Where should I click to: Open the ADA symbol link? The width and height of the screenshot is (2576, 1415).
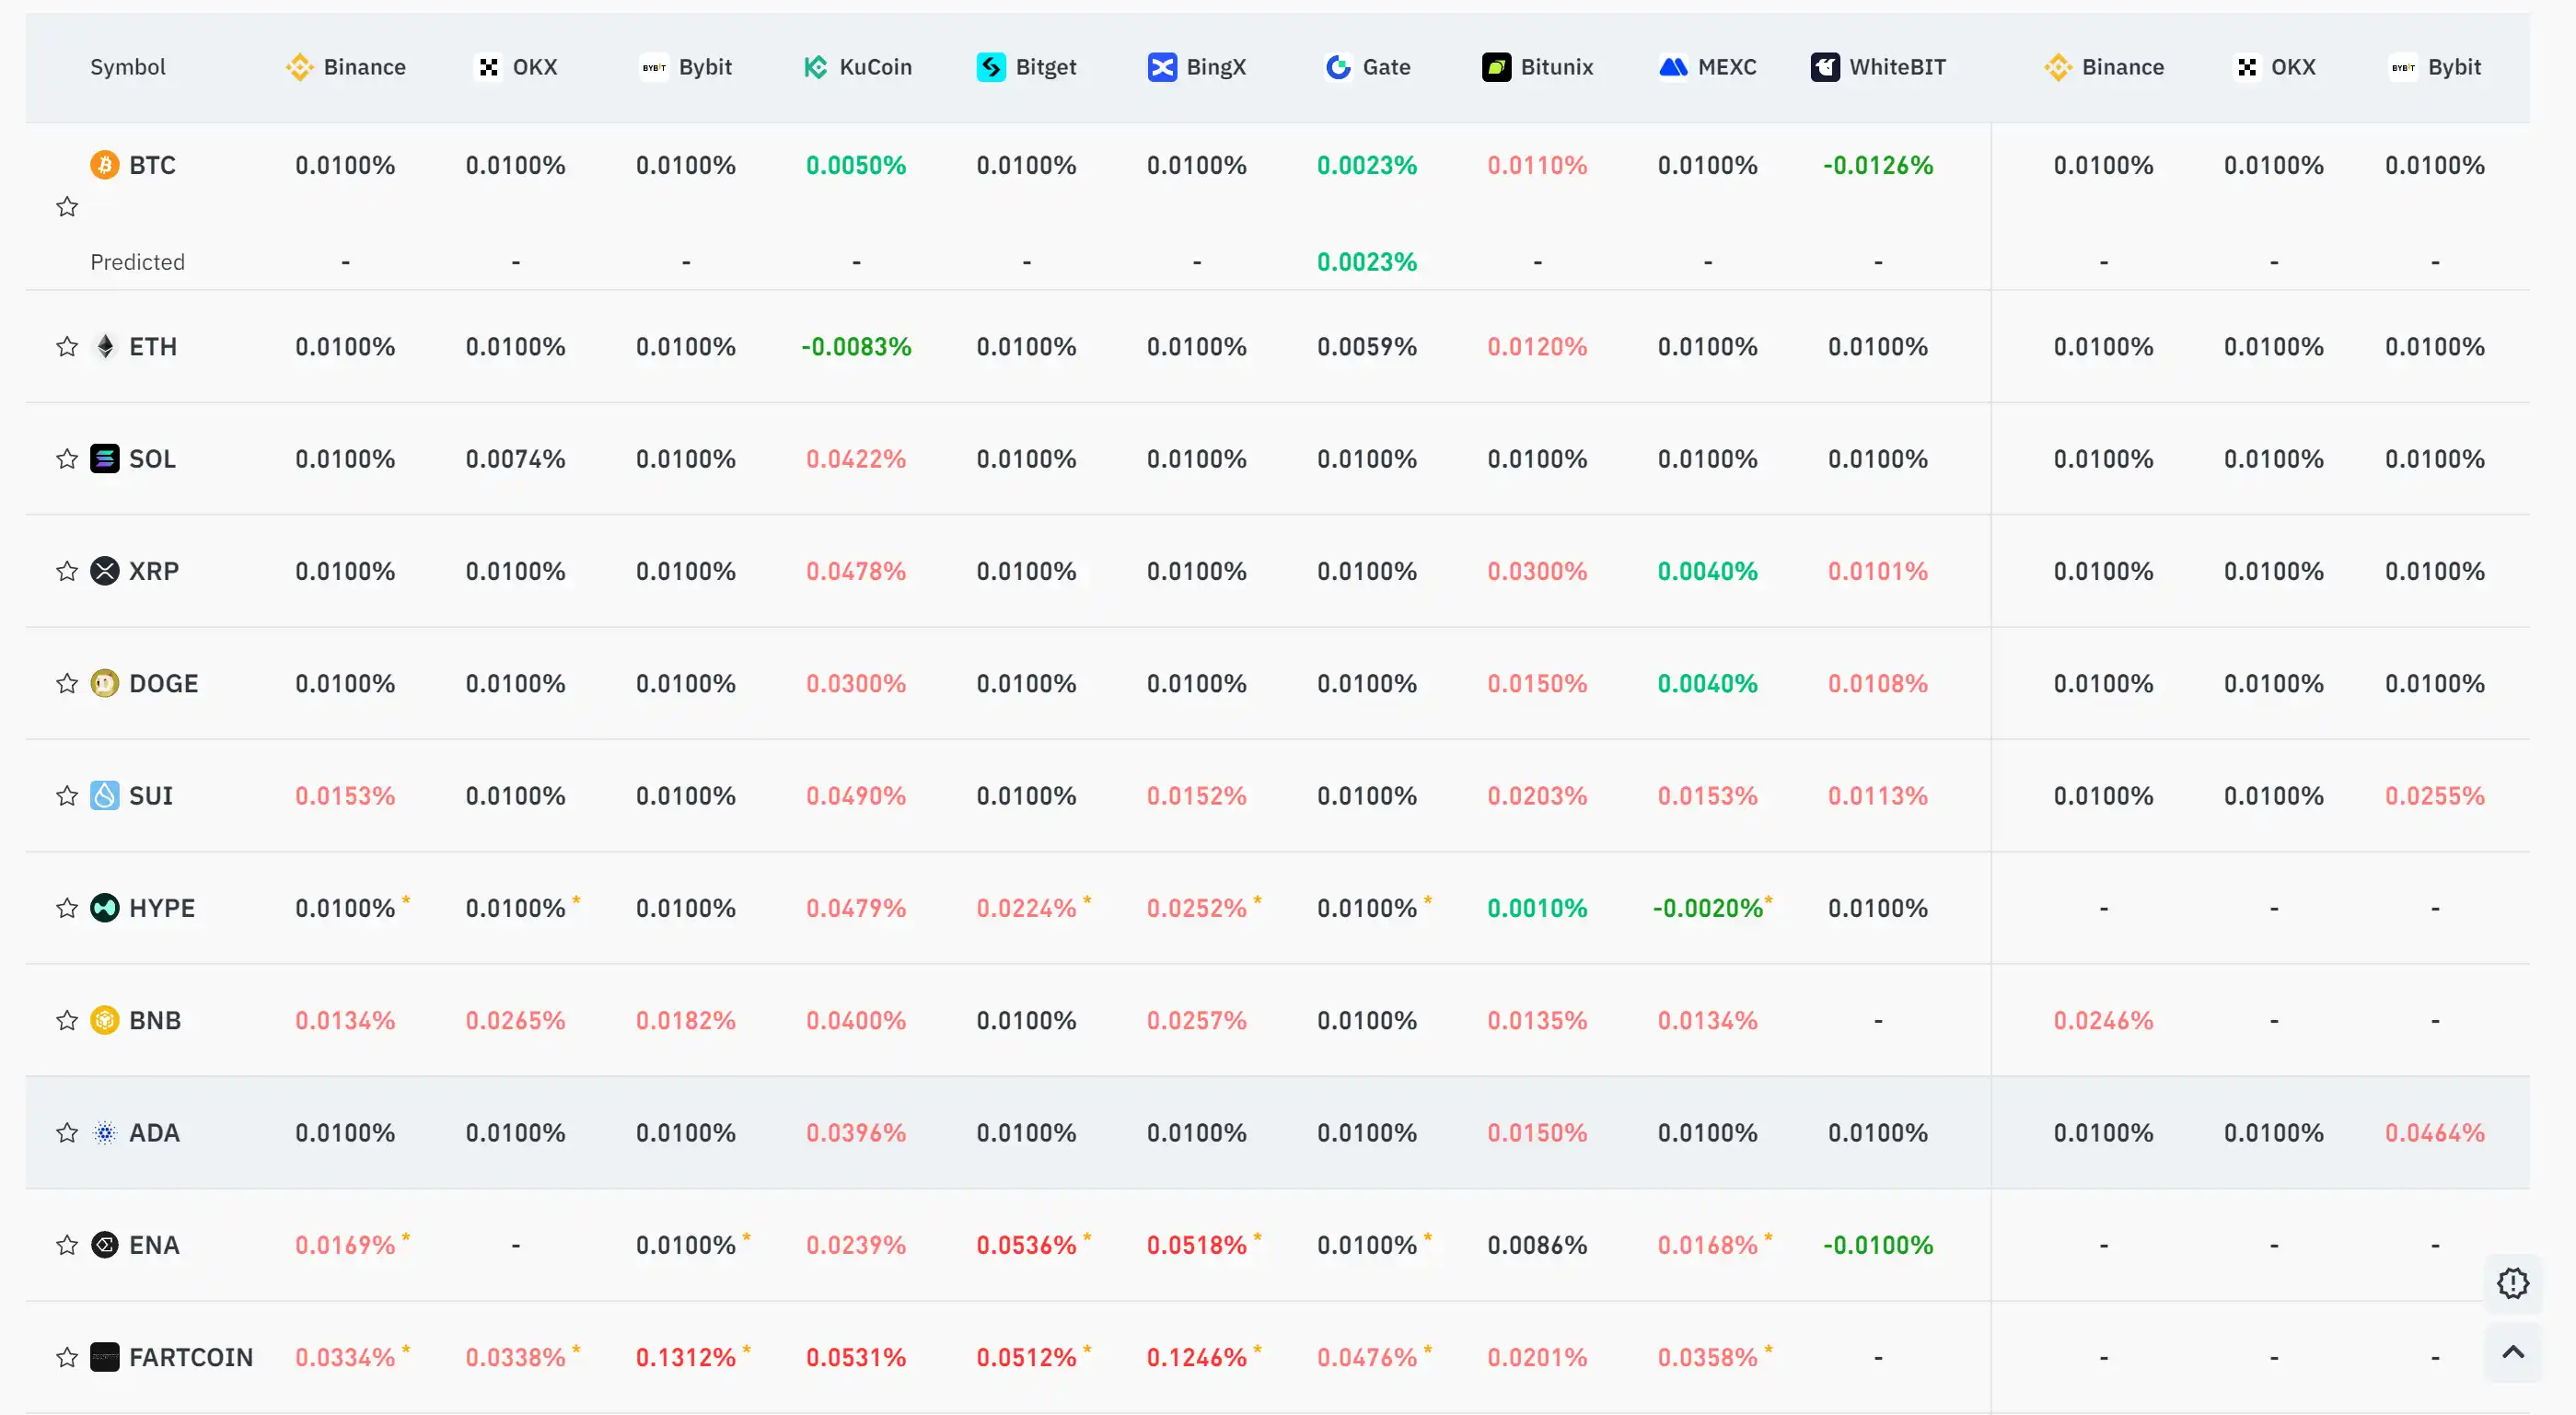click(154, 1133)
